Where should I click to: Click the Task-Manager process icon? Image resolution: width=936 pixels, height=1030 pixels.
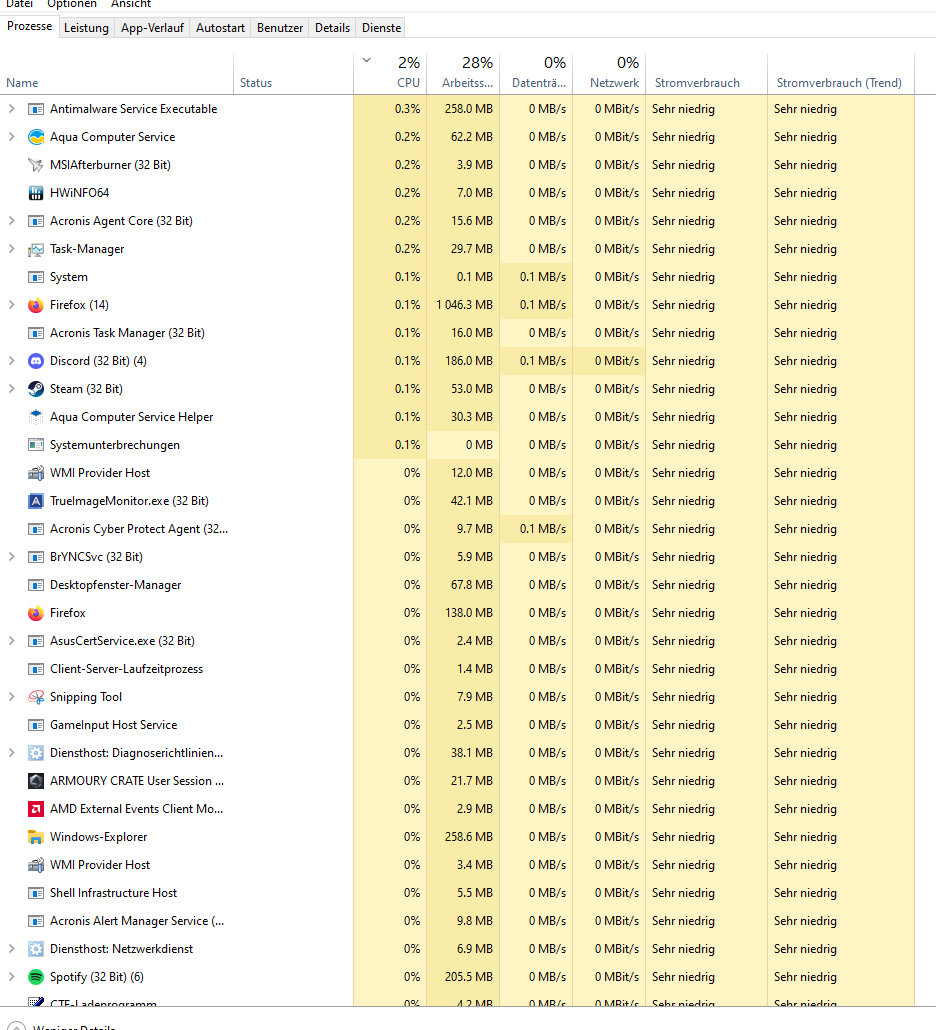click(36, 249)
